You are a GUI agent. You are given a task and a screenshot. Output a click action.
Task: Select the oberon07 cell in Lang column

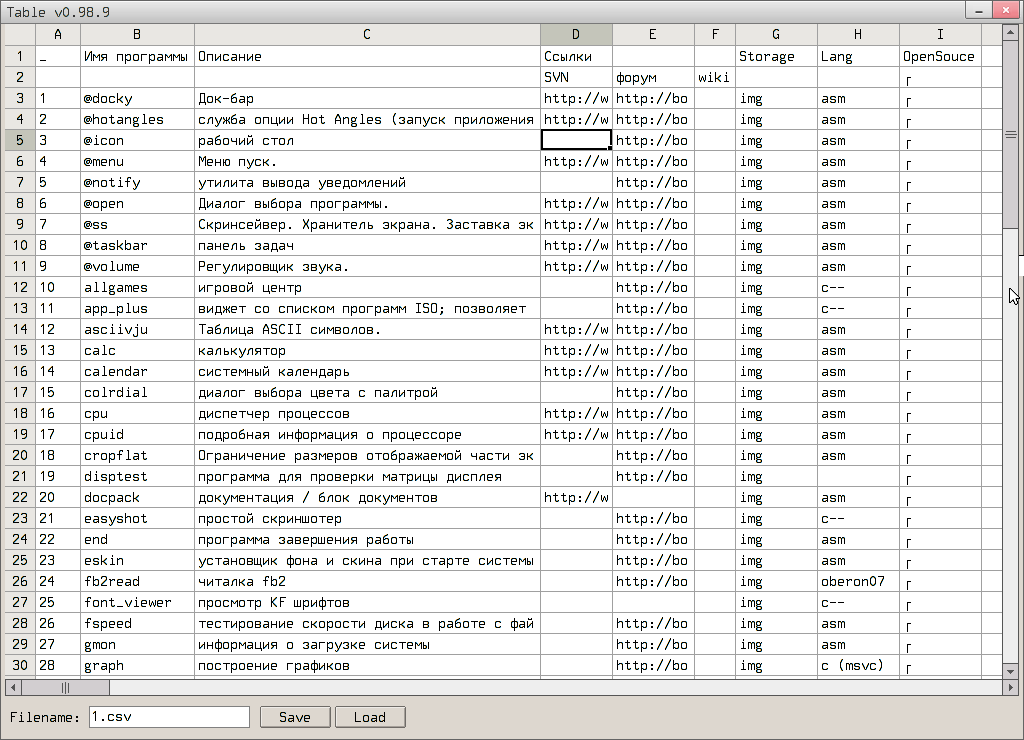pyautogui.click(x=858, y=582)
